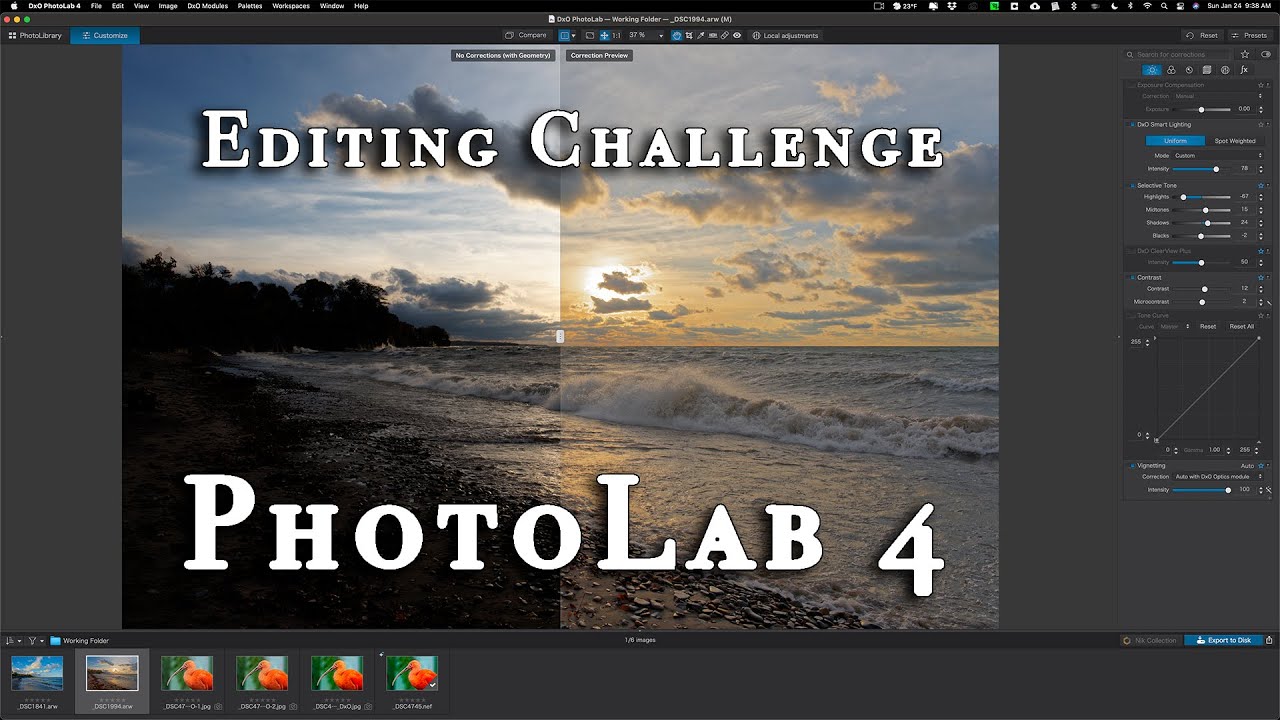Step the Highlights value stepper
This screenshot has width=1280, height=720.
tap(1260, 197)
